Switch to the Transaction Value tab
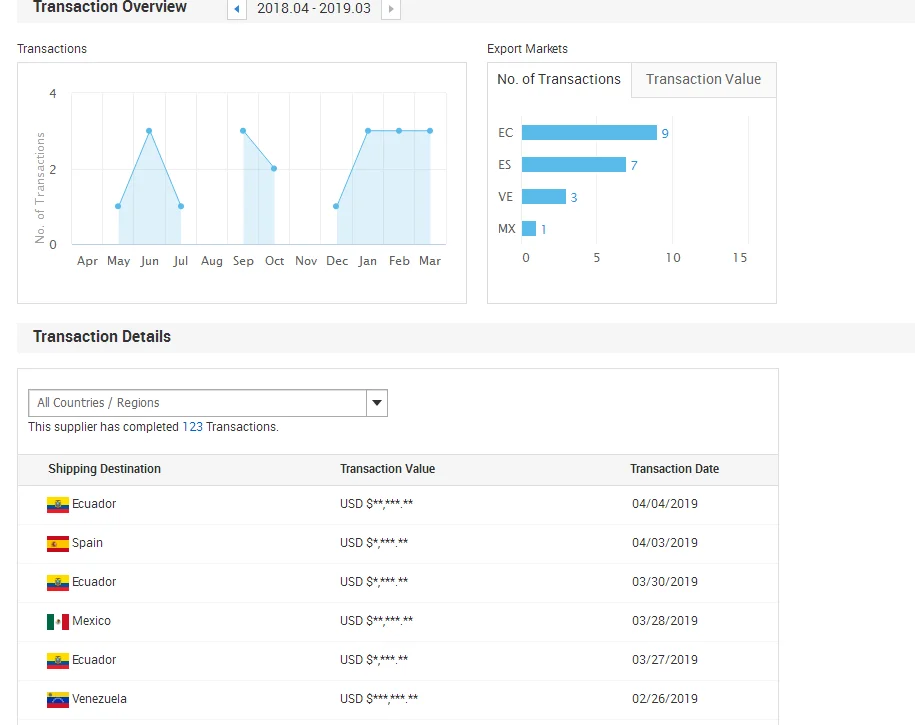This screenshot has width=915, height=725. 703,80
